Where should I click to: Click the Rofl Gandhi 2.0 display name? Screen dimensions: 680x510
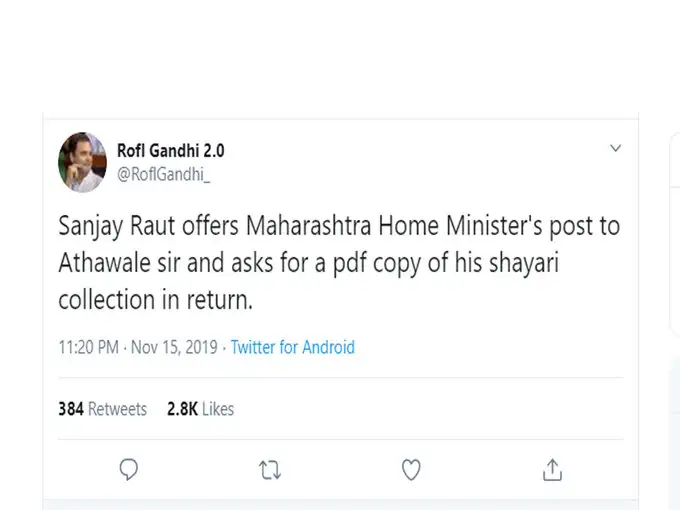[x=172, y=151]
